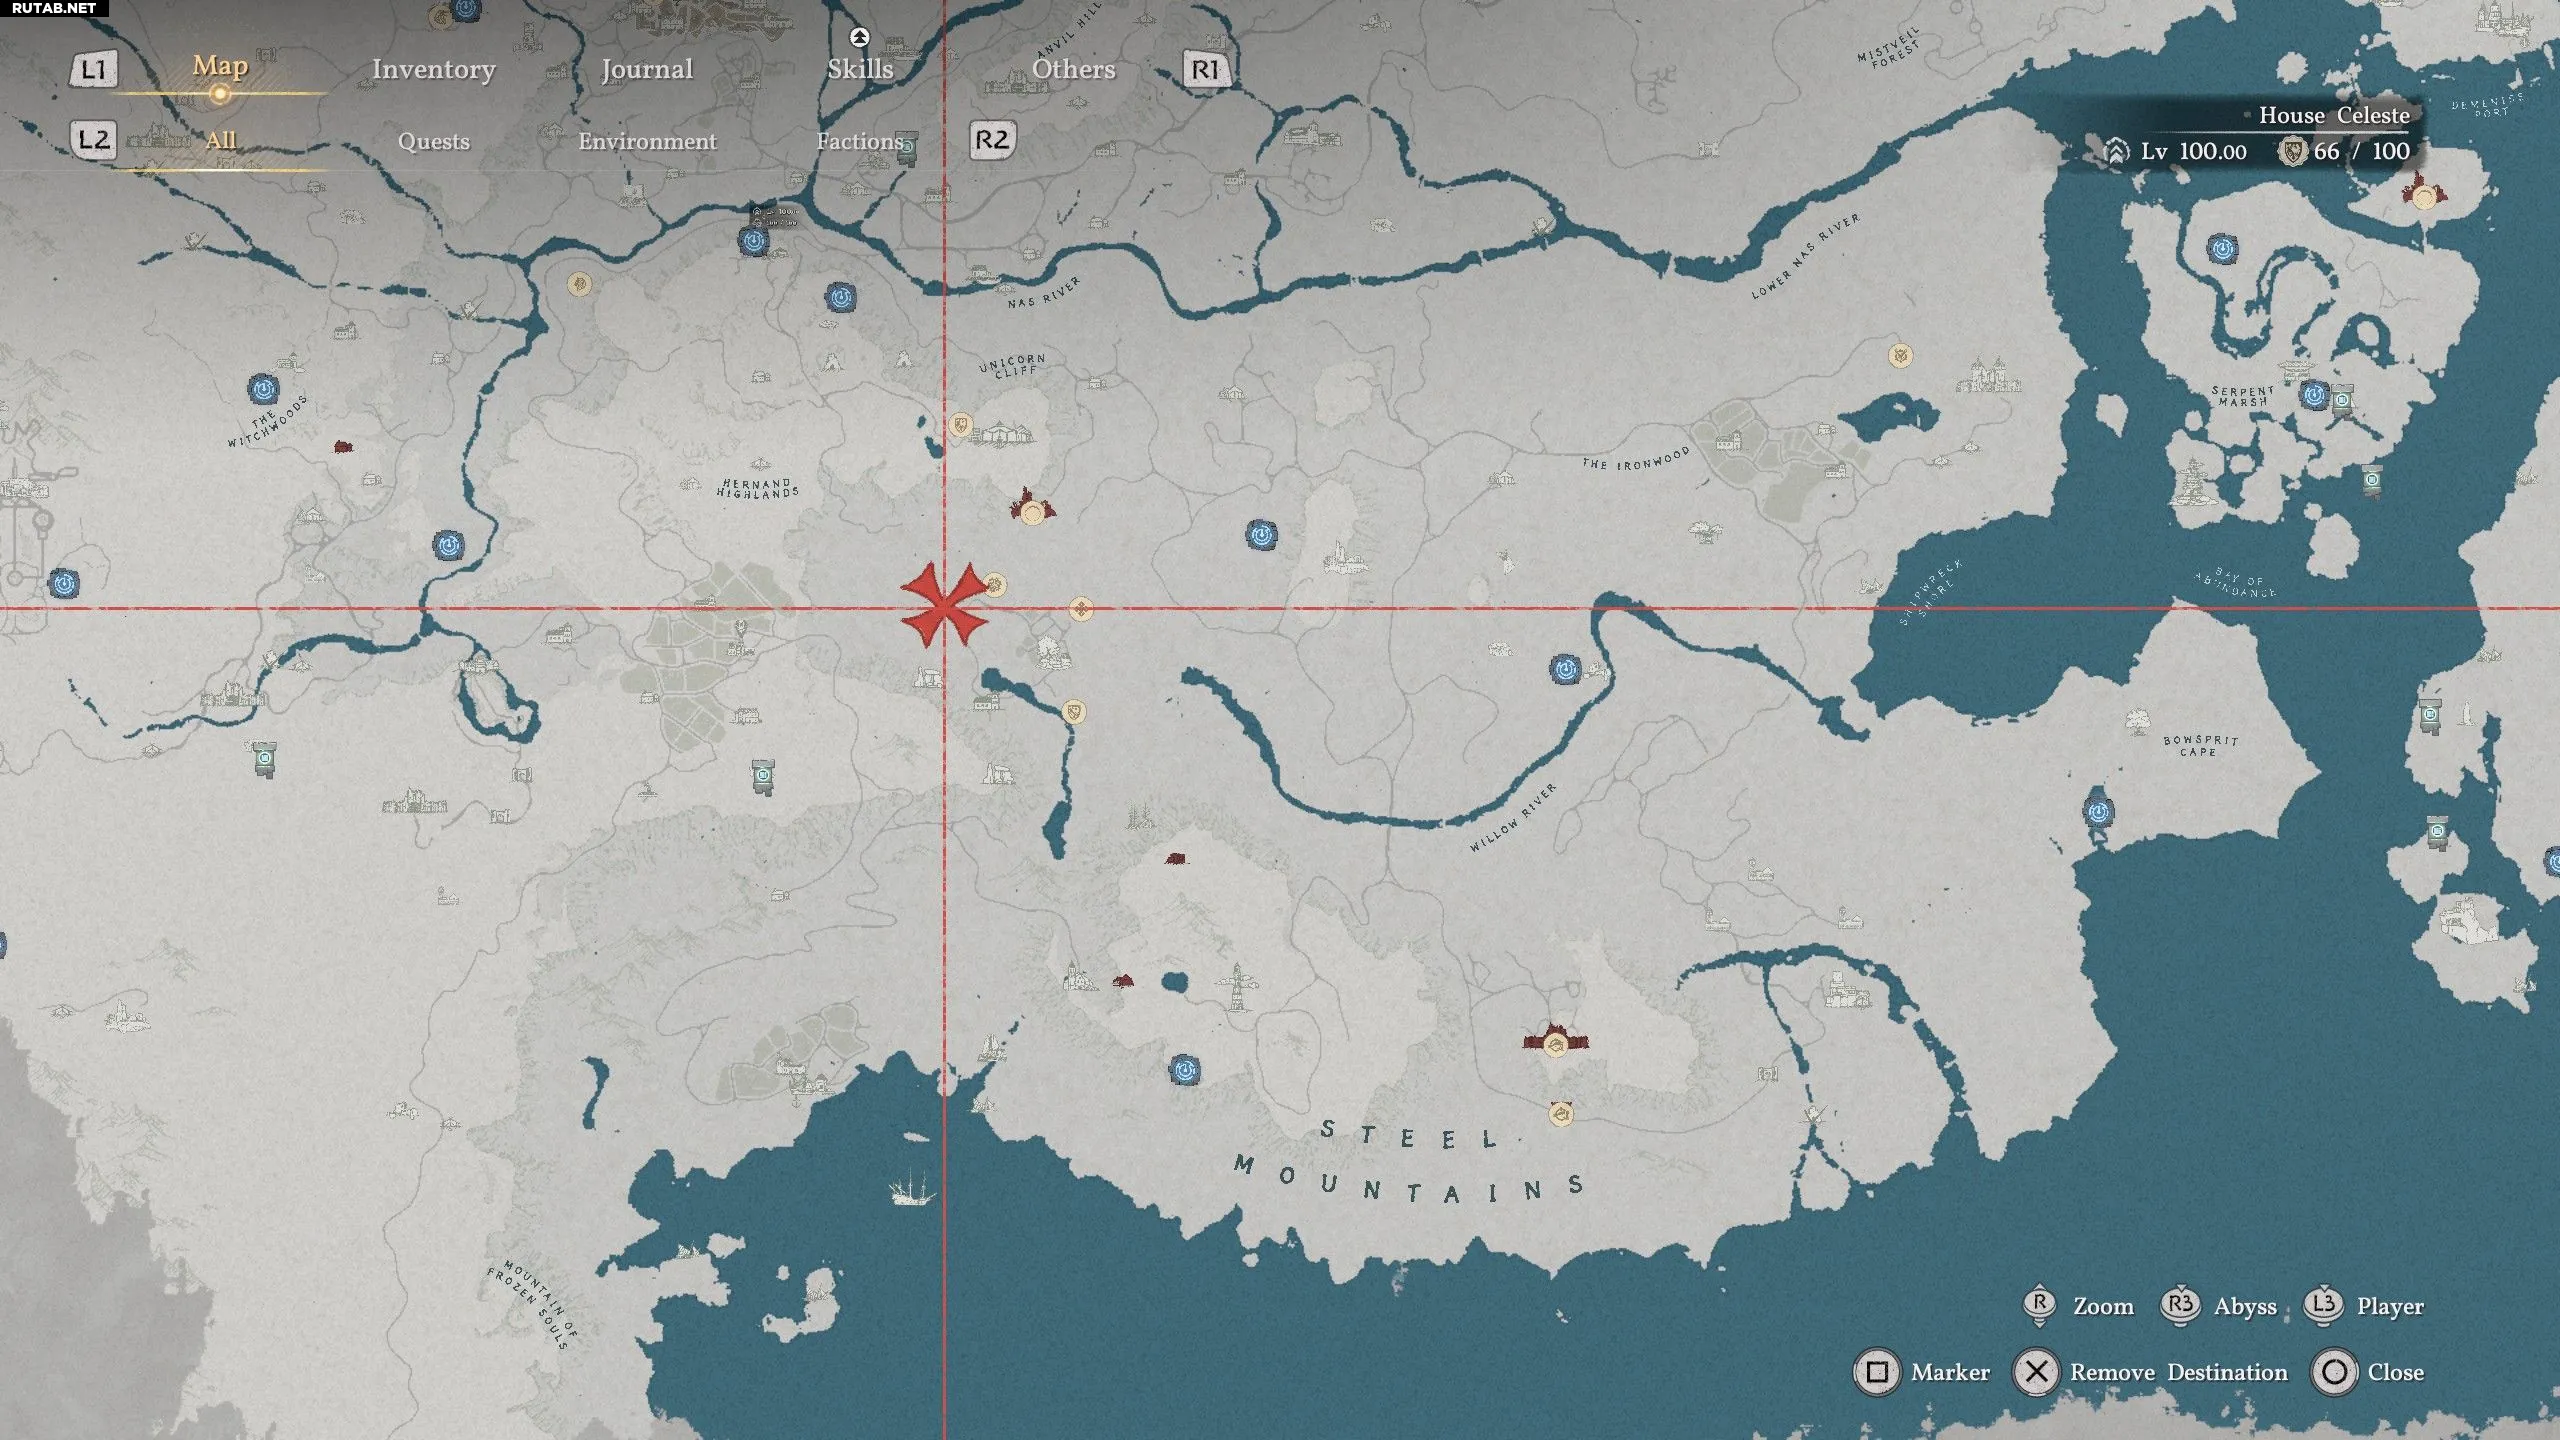Viewport: 2560px width, 1440px height.
Task: Select the fast travel point on Bowsprit Cape
Action: click(x=2098, y=811)
